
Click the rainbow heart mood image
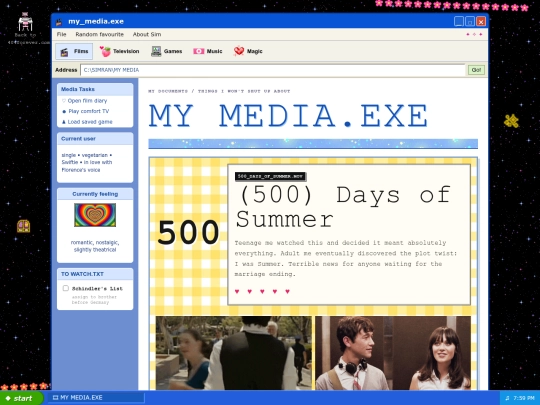pos(95,215)
